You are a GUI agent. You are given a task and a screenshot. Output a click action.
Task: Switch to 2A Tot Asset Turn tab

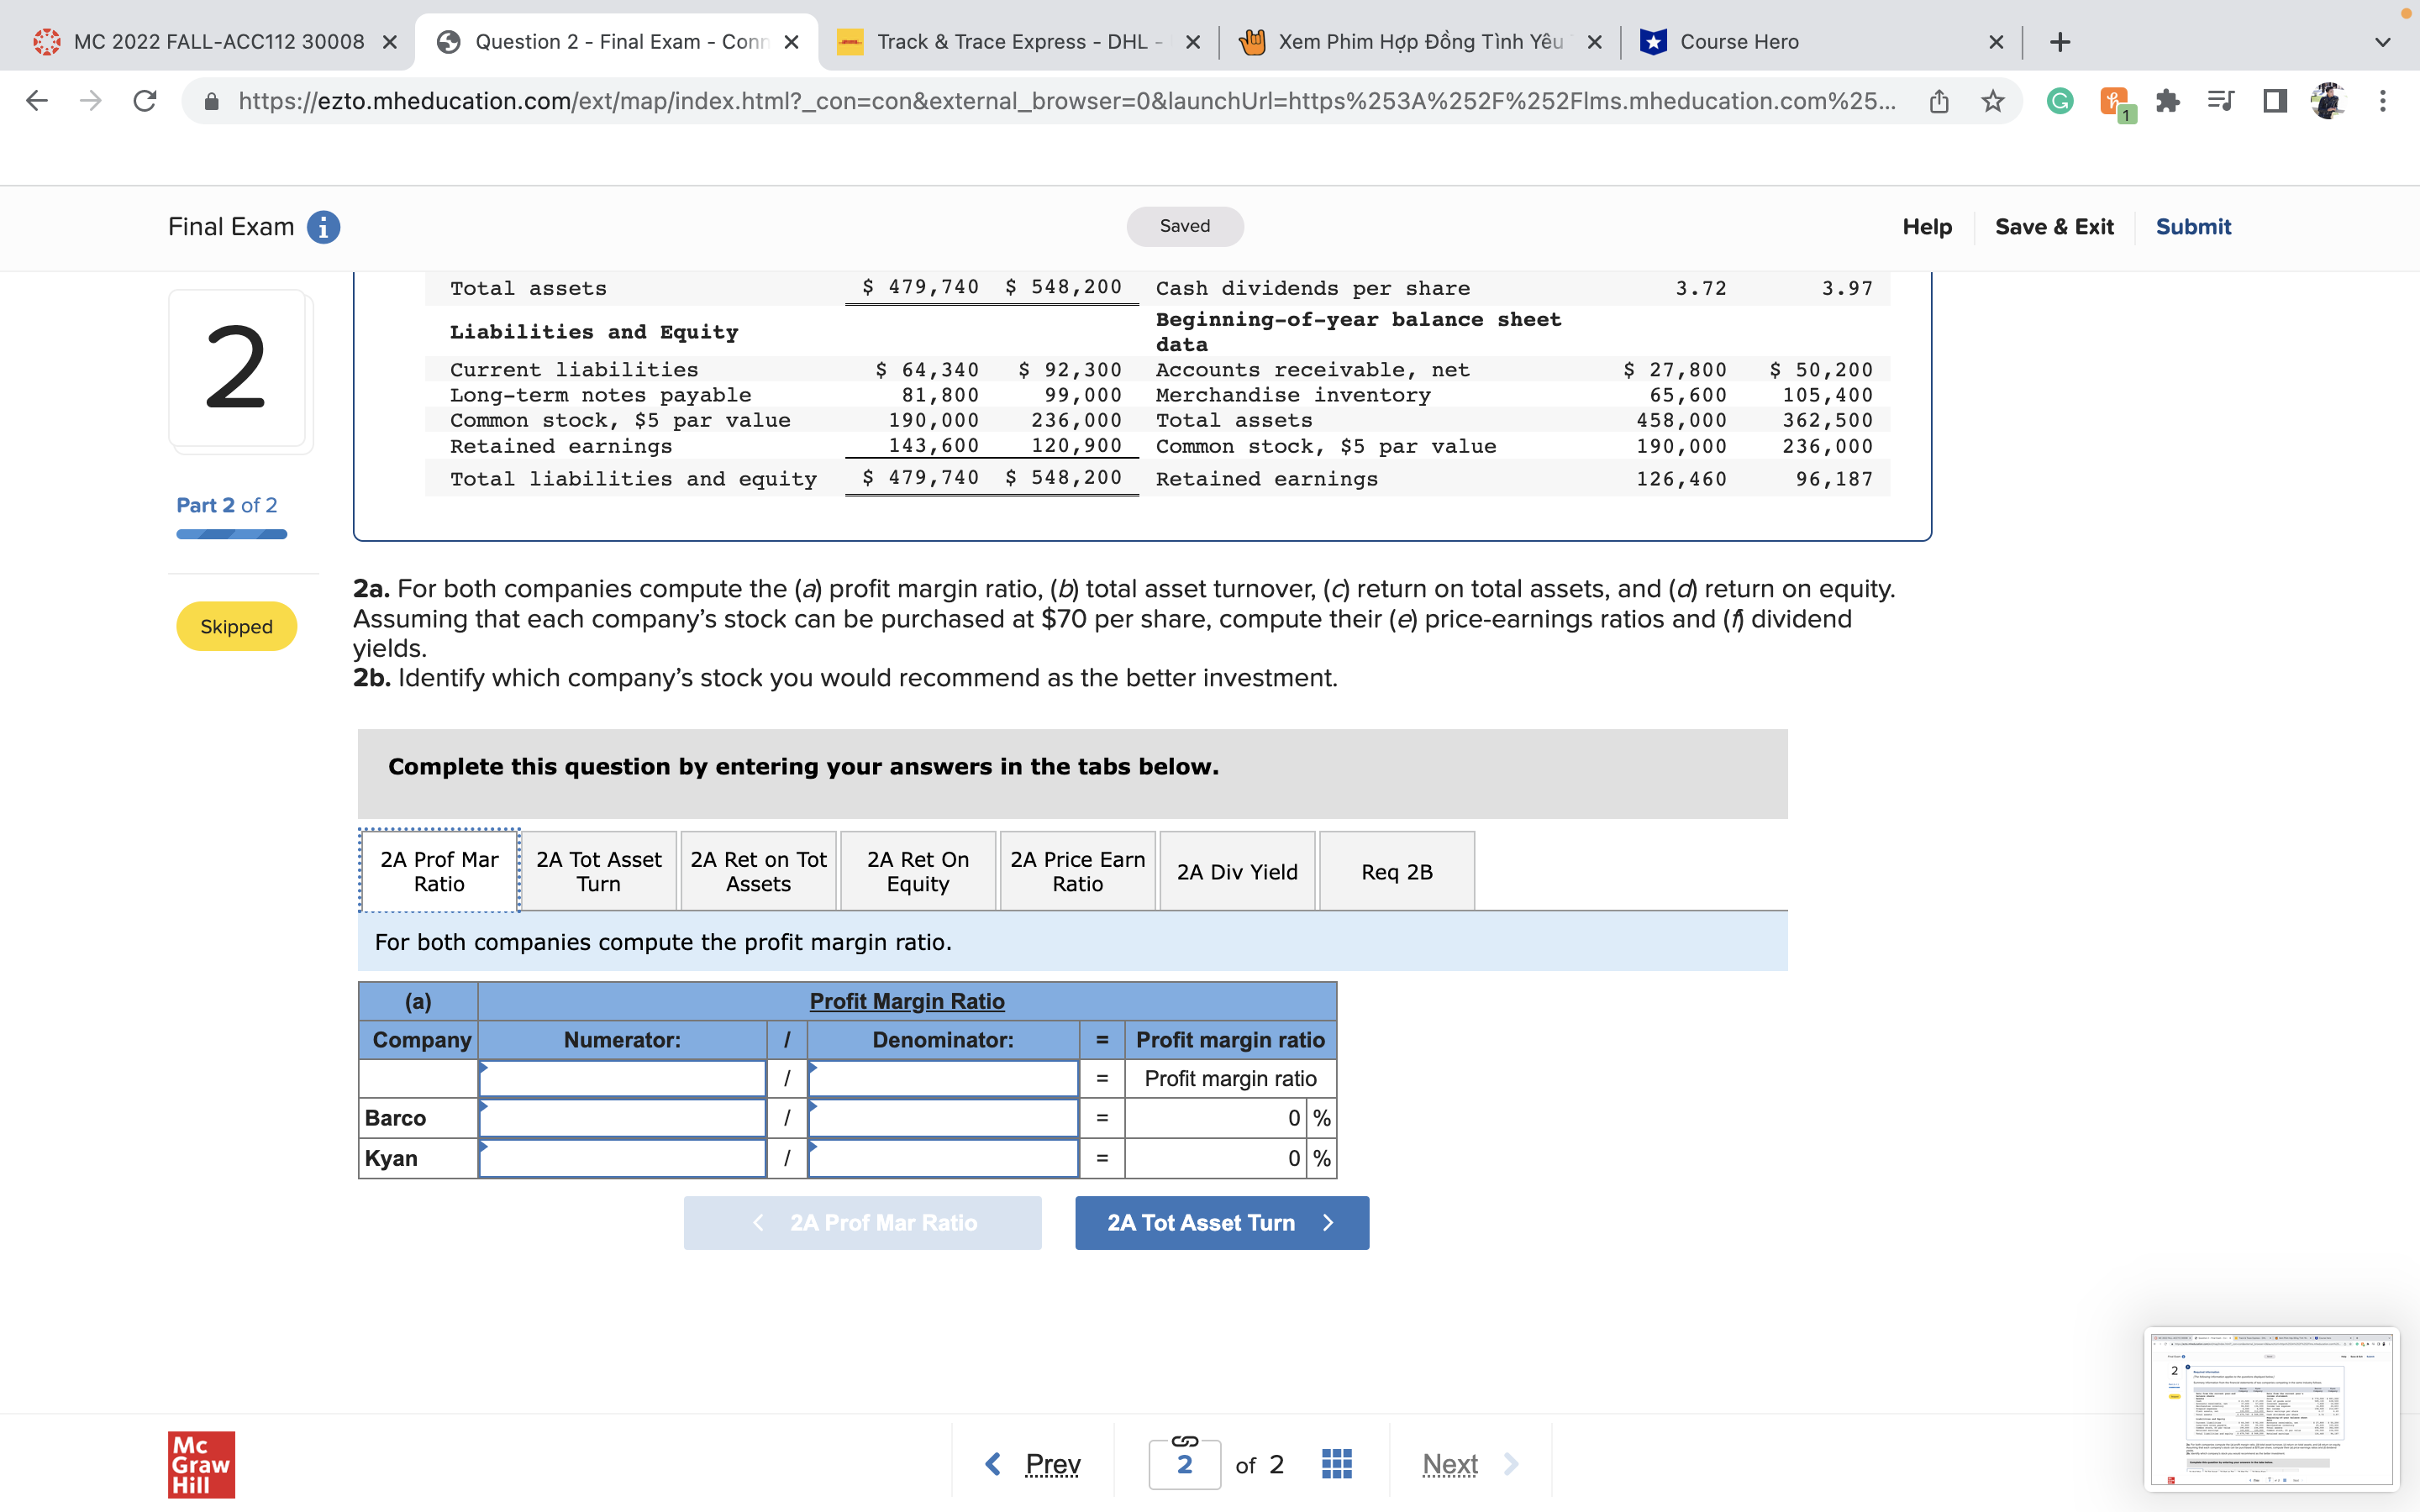598,871
